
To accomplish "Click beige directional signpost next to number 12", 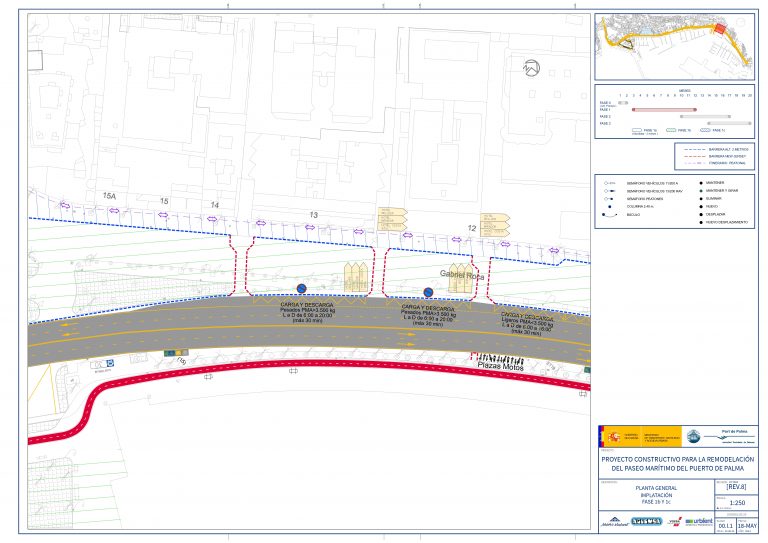I will pos(495,225).
